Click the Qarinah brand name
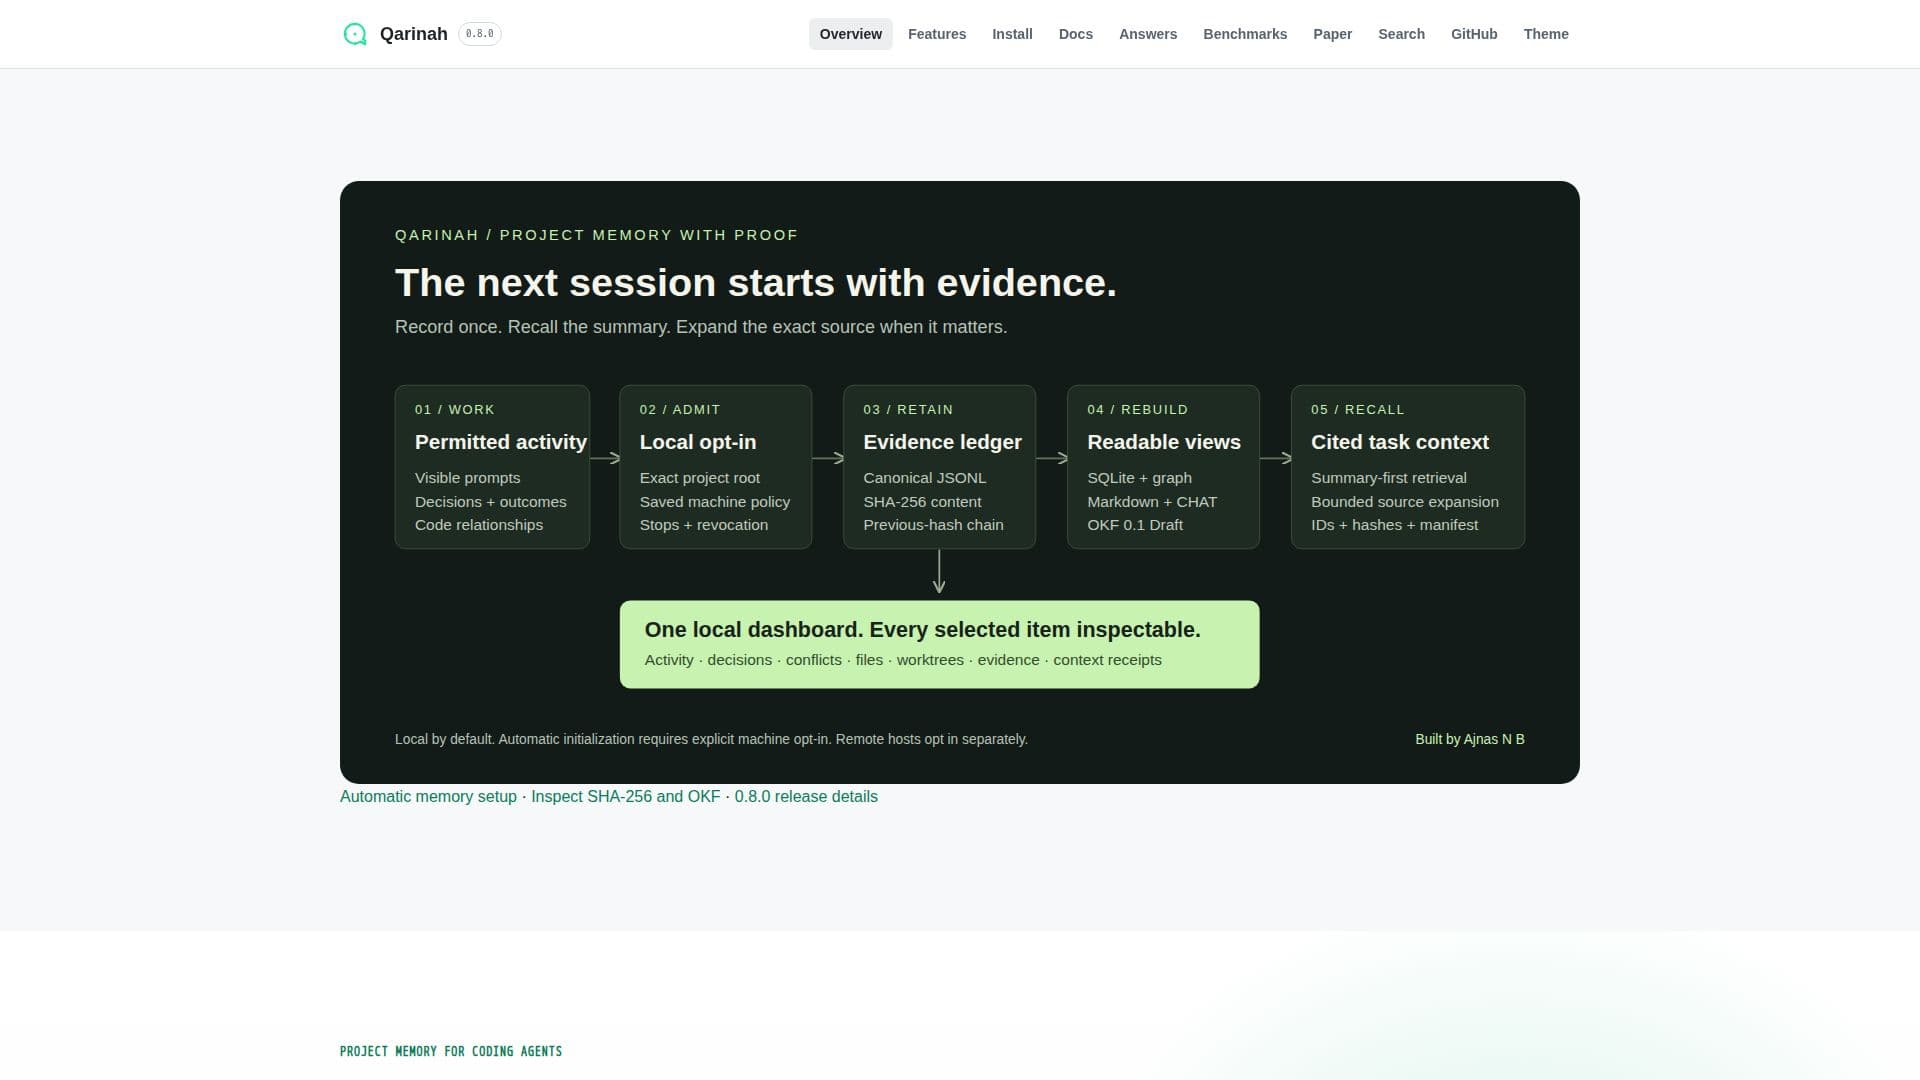The height and width of the screenshot is (1080, 1920). tap(413, 34)
